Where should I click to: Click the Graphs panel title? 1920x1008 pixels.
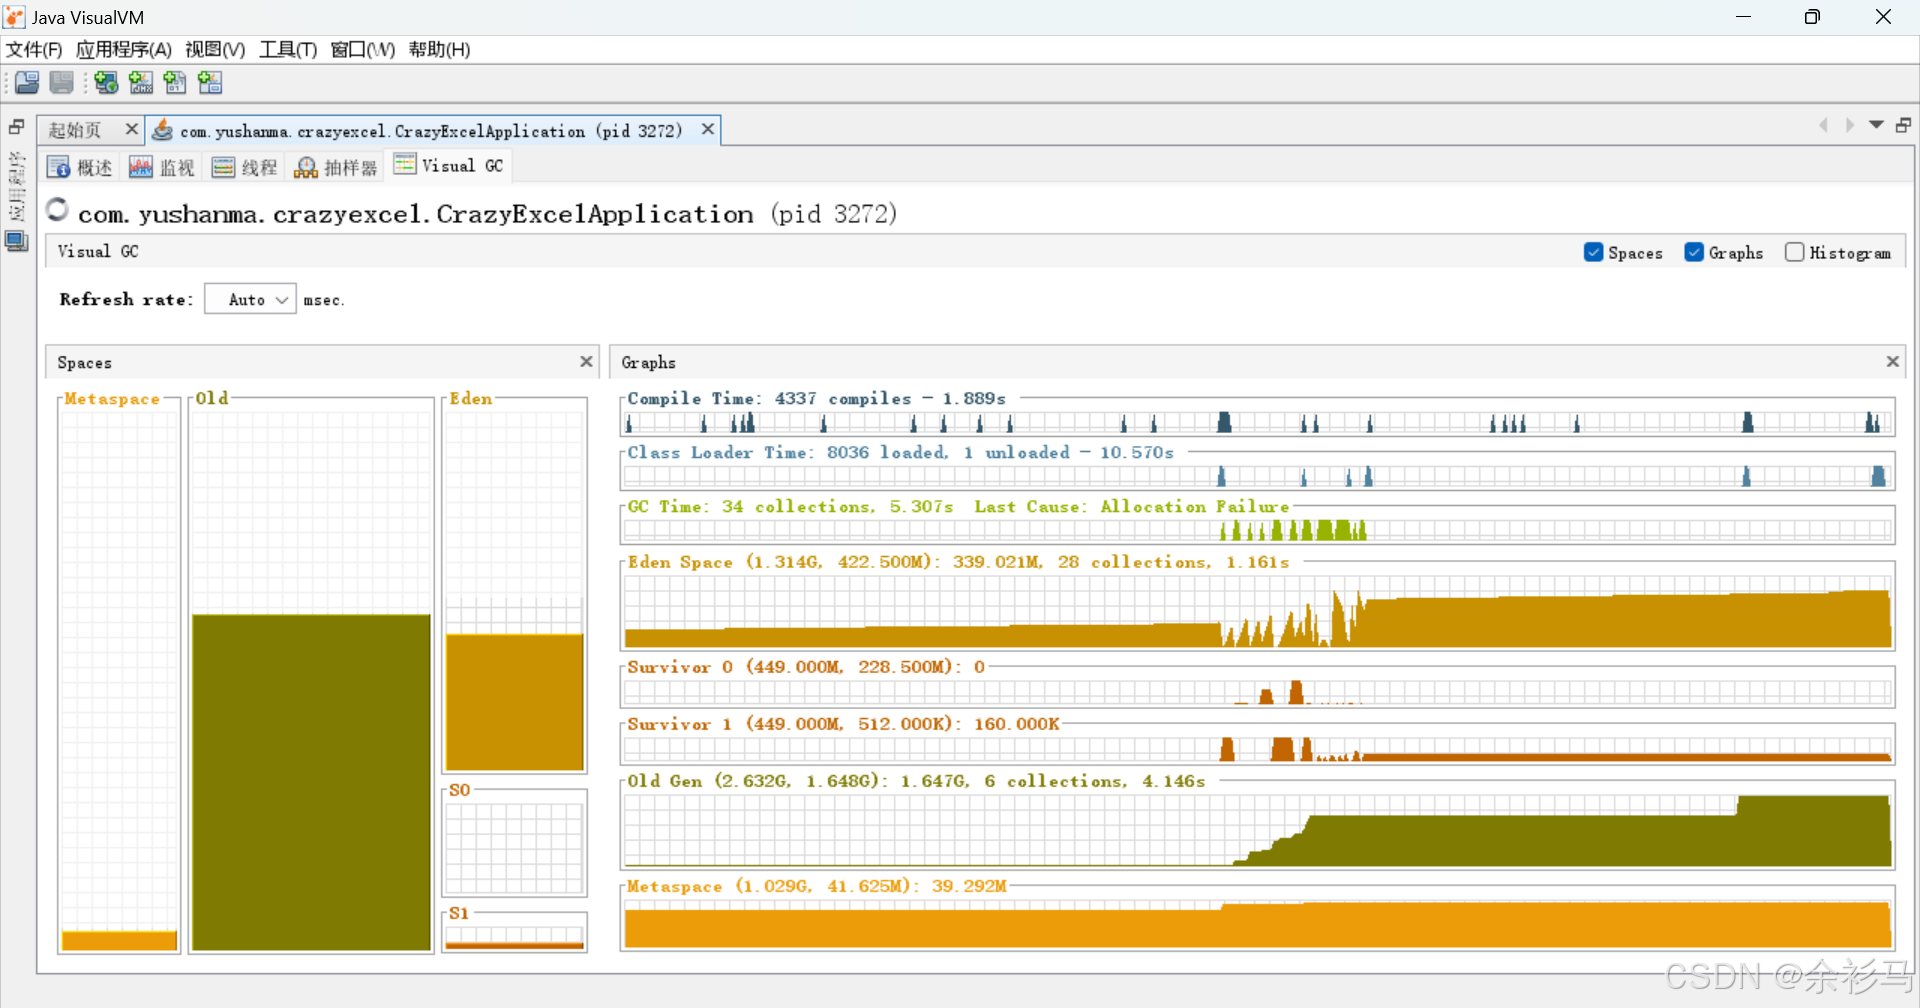point(648,362)
